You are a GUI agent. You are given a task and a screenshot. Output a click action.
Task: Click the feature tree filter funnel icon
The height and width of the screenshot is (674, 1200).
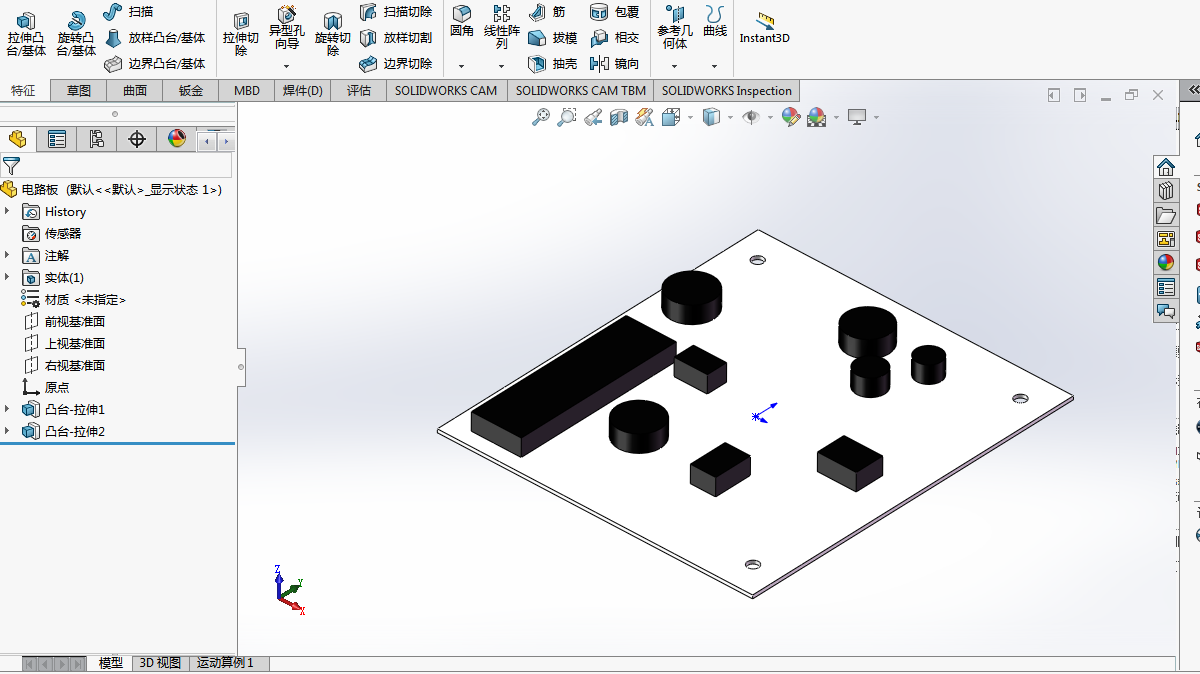11,166
